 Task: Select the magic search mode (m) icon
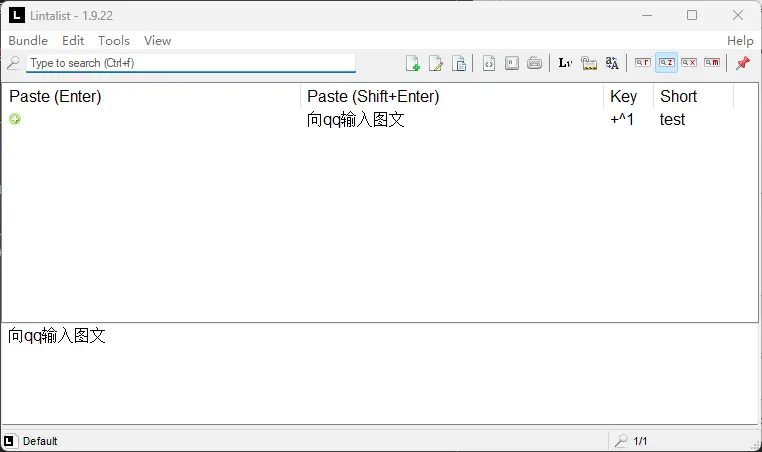point(712,63)
